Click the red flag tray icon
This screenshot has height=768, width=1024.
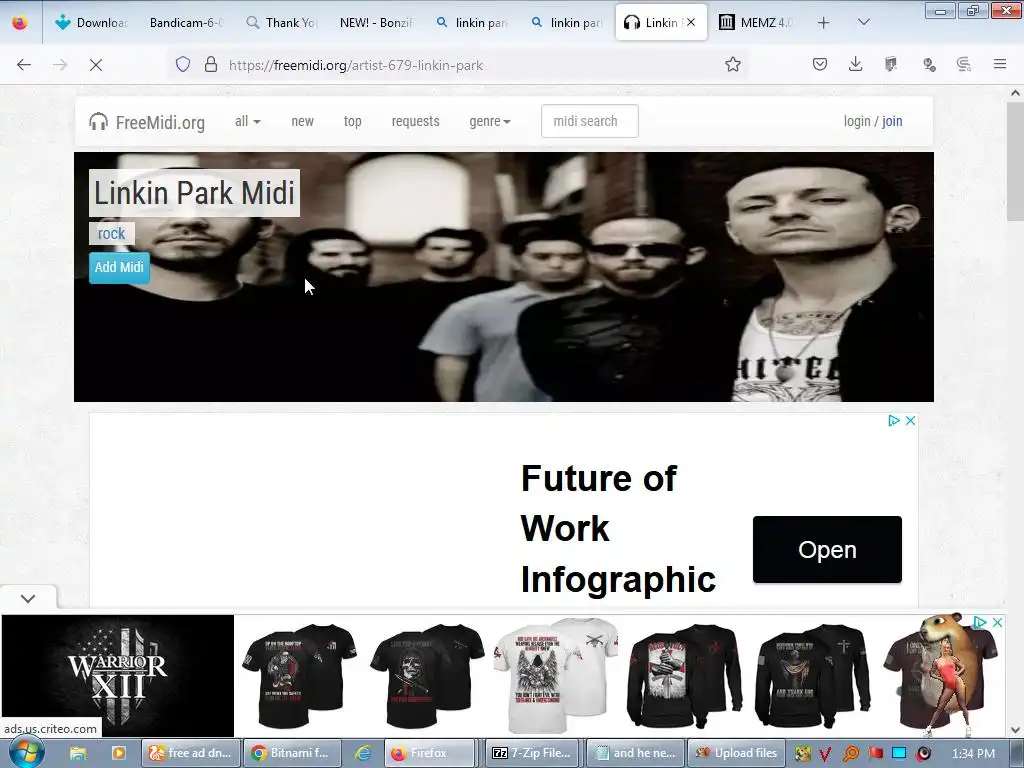[x=875, y=754]
